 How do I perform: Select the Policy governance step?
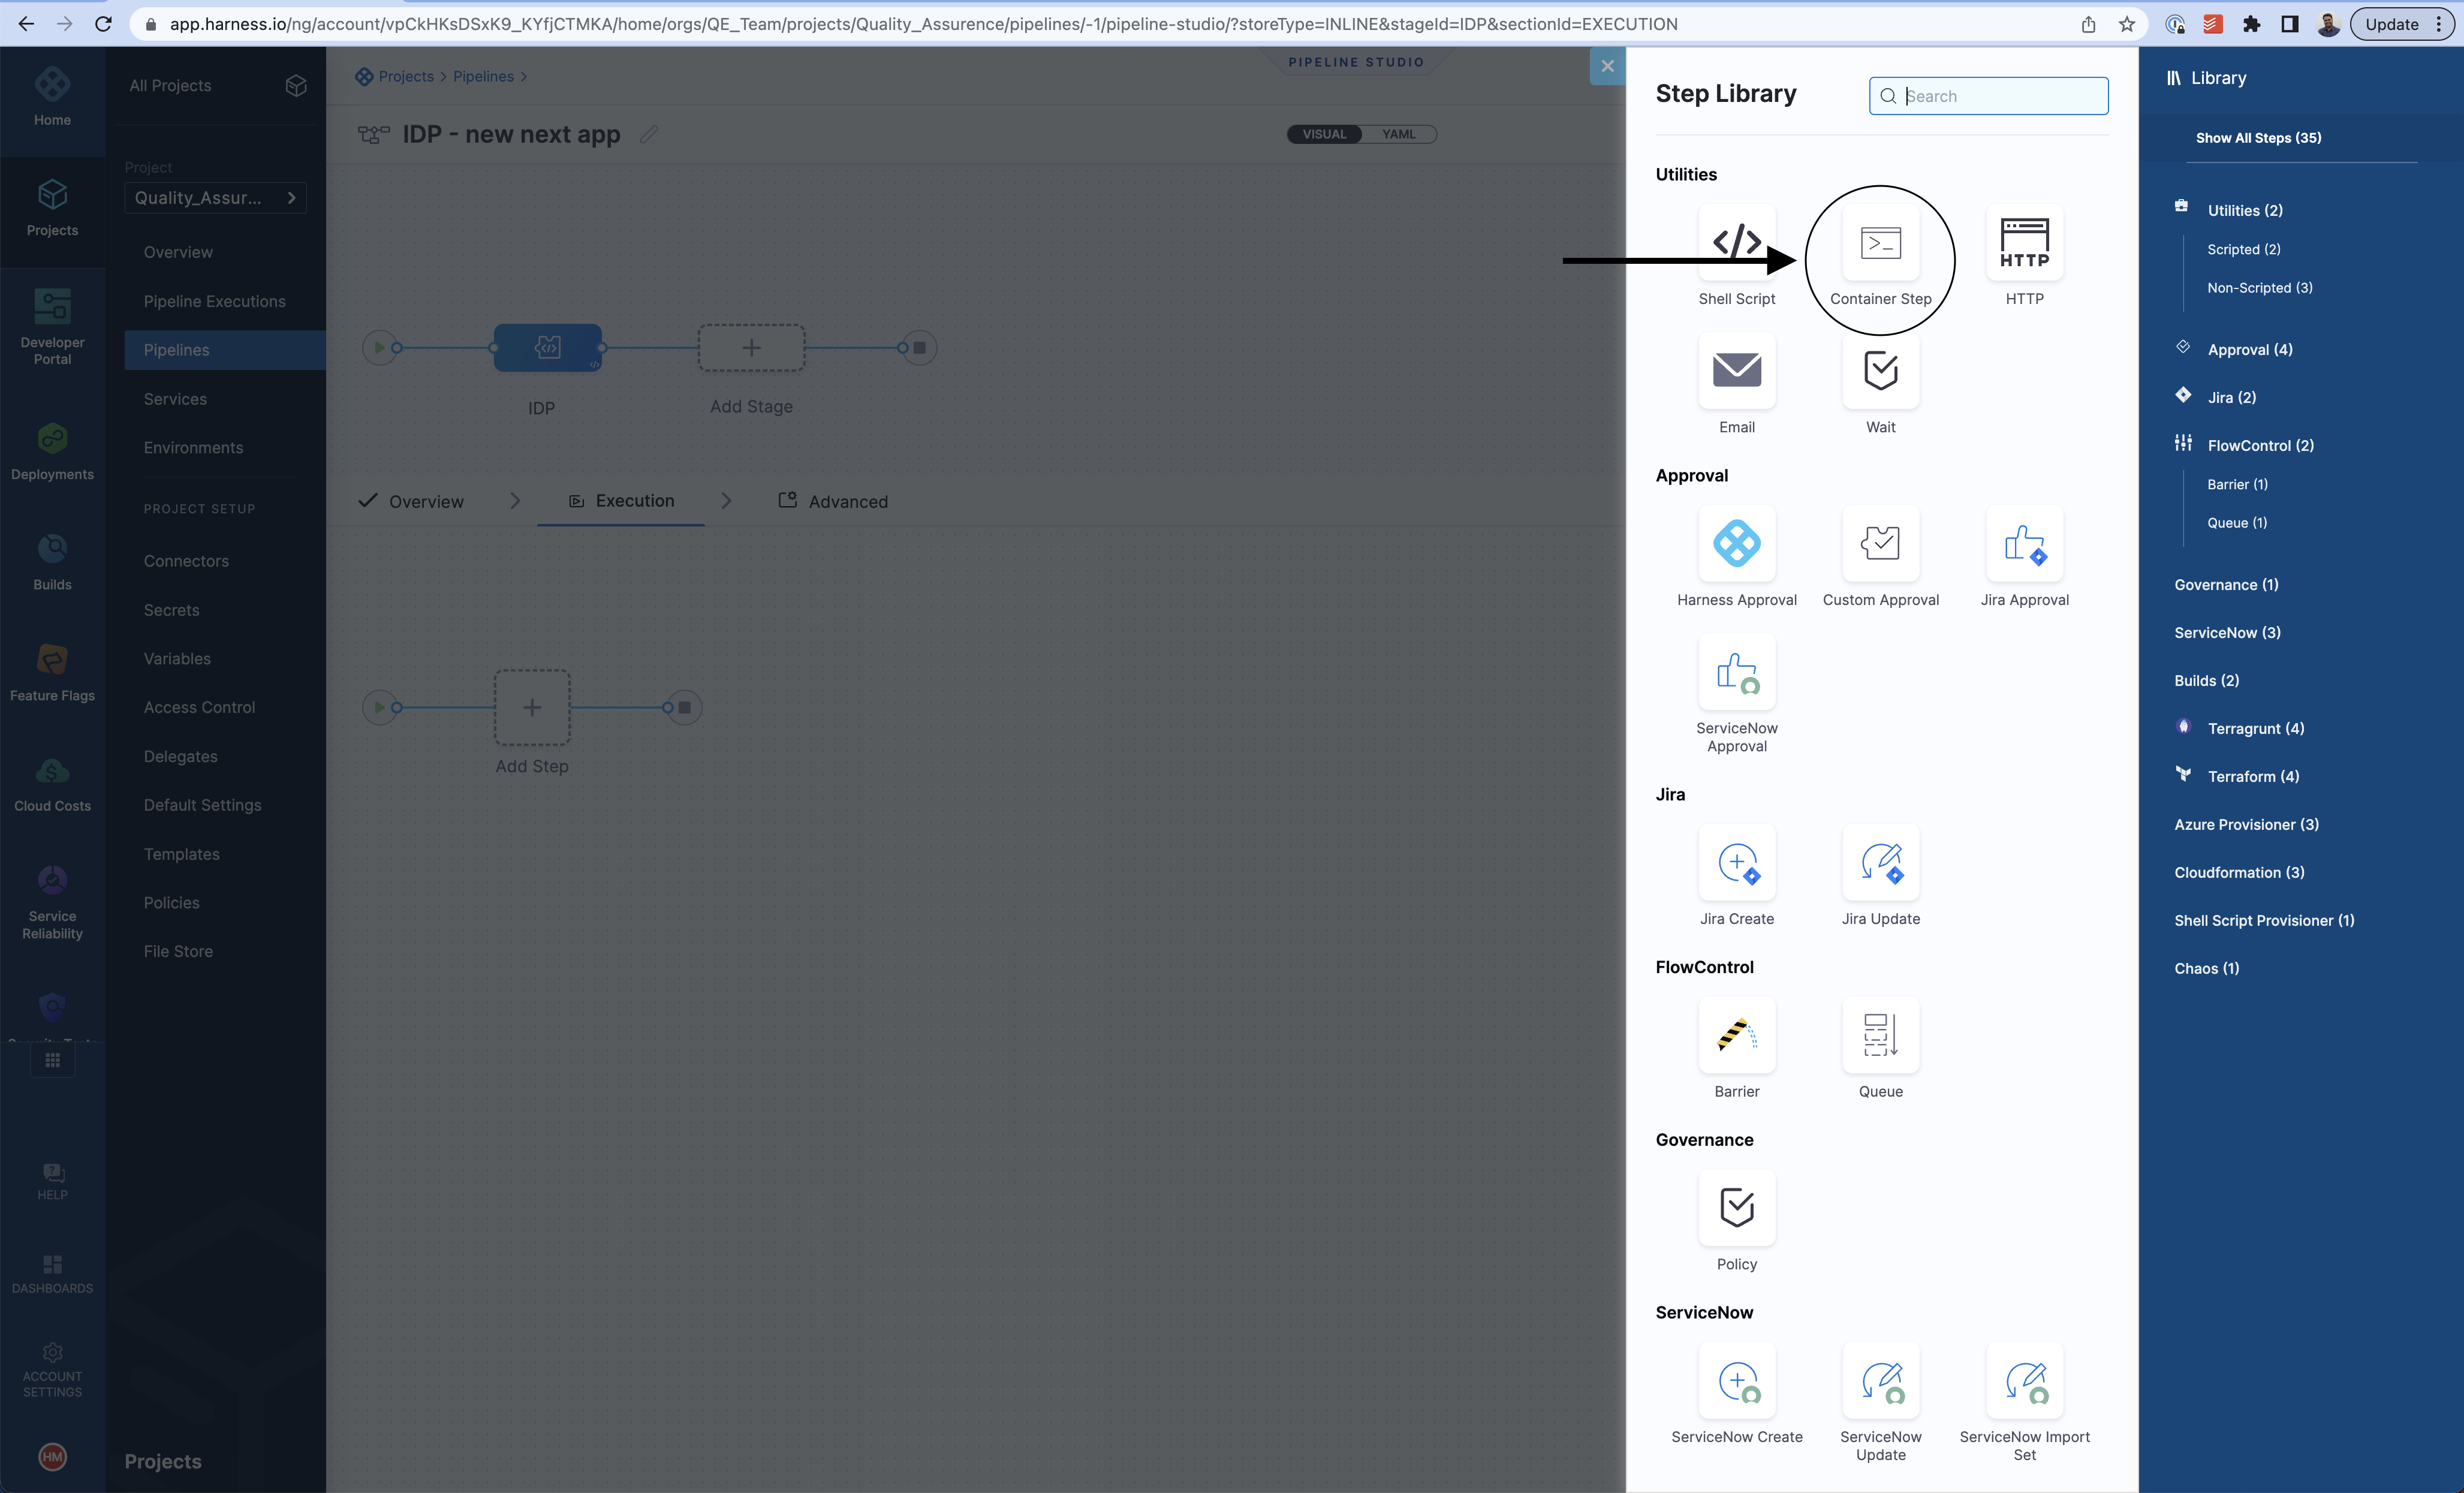(x=1736, y=1208)
